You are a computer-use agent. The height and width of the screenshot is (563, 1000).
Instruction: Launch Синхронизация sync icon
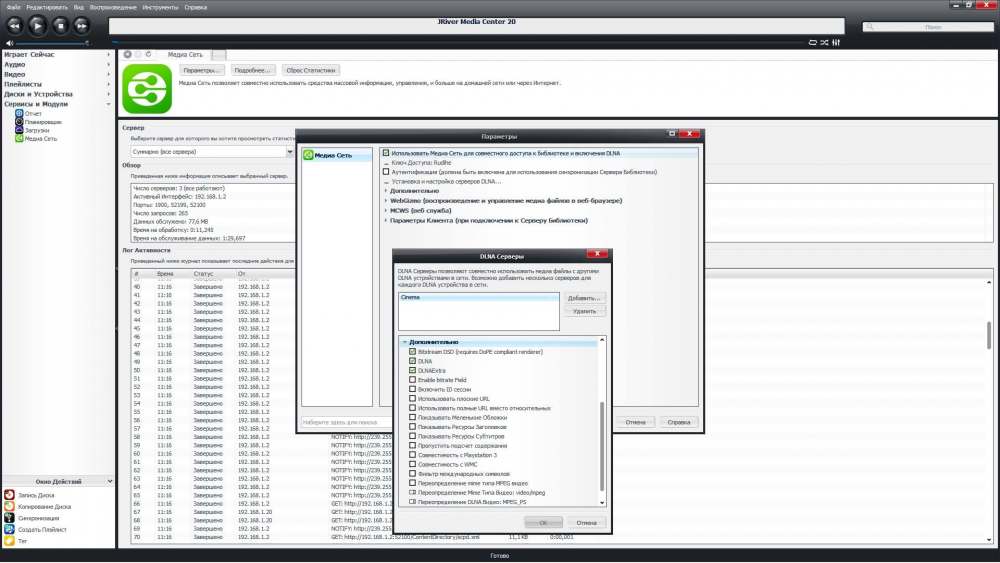point(9,518)
